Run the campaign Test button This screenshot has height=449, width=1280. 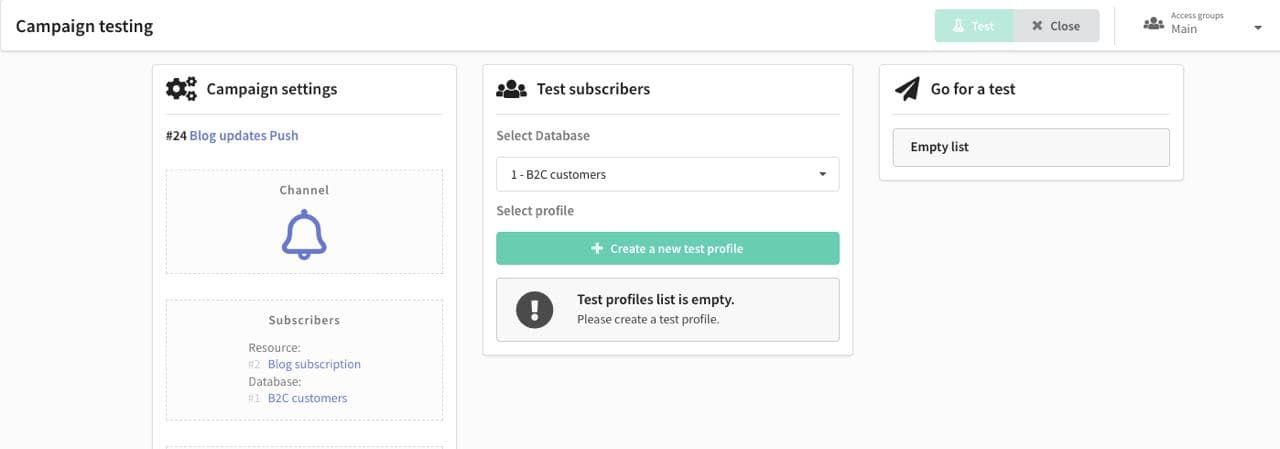point(974,26)
